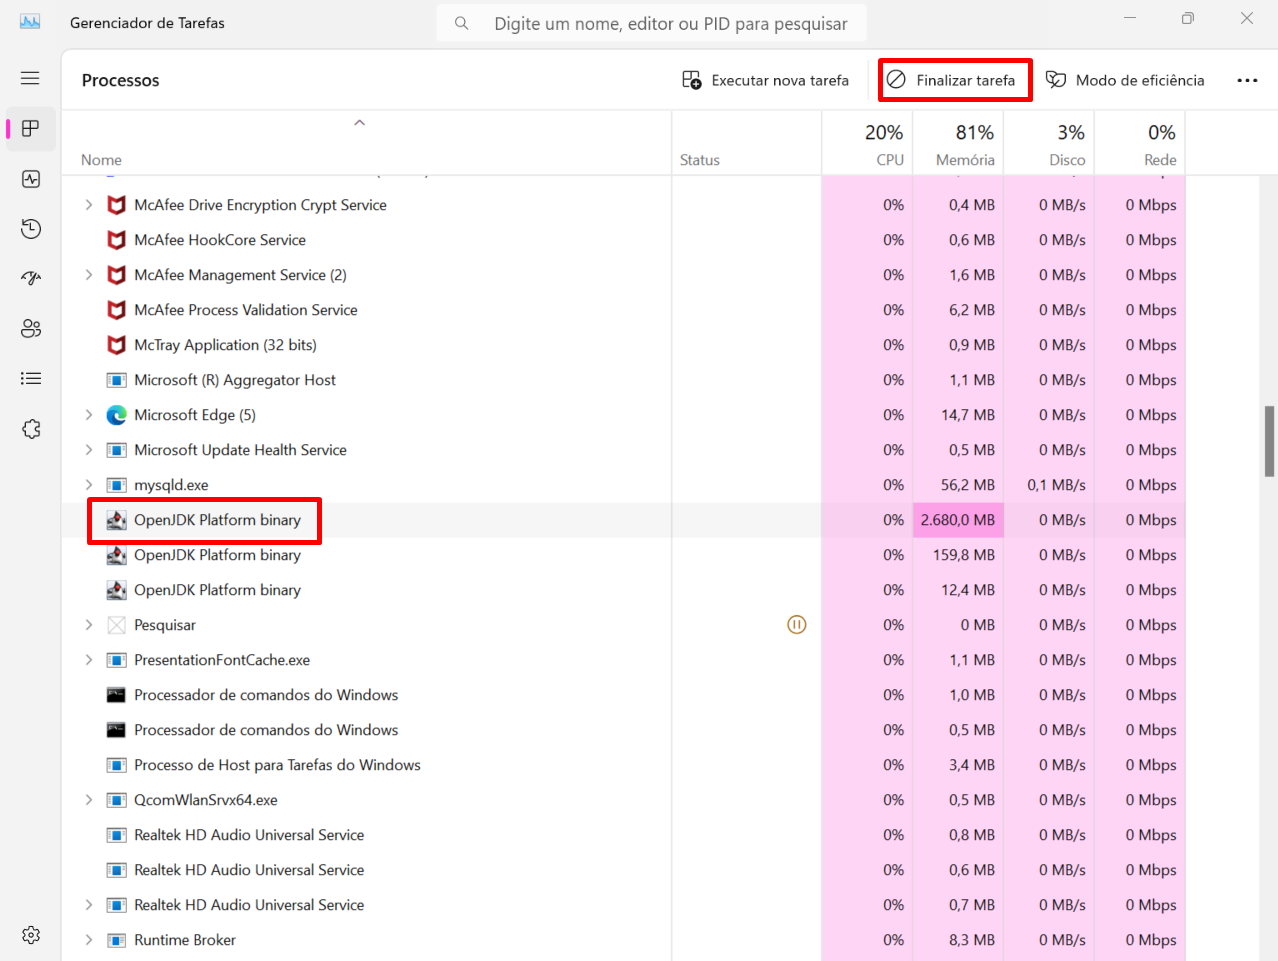This screenshot has width=1278, height=961.
Task: Open App history icon in sidebar
Action: (x=31, y=229)
